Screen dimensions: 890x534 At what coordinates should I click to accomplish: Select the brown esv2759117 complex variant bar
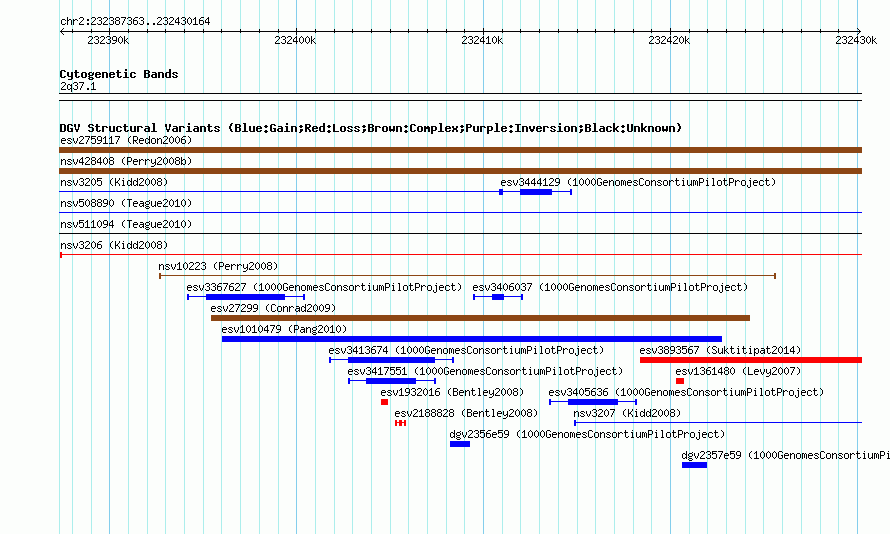click(460, 150)
